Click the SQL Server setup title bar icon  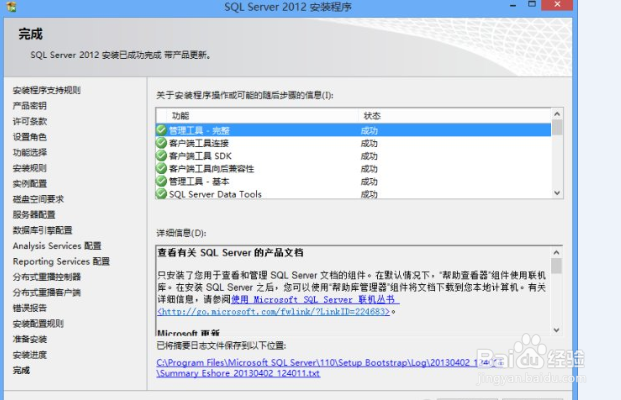pos(11,6)
